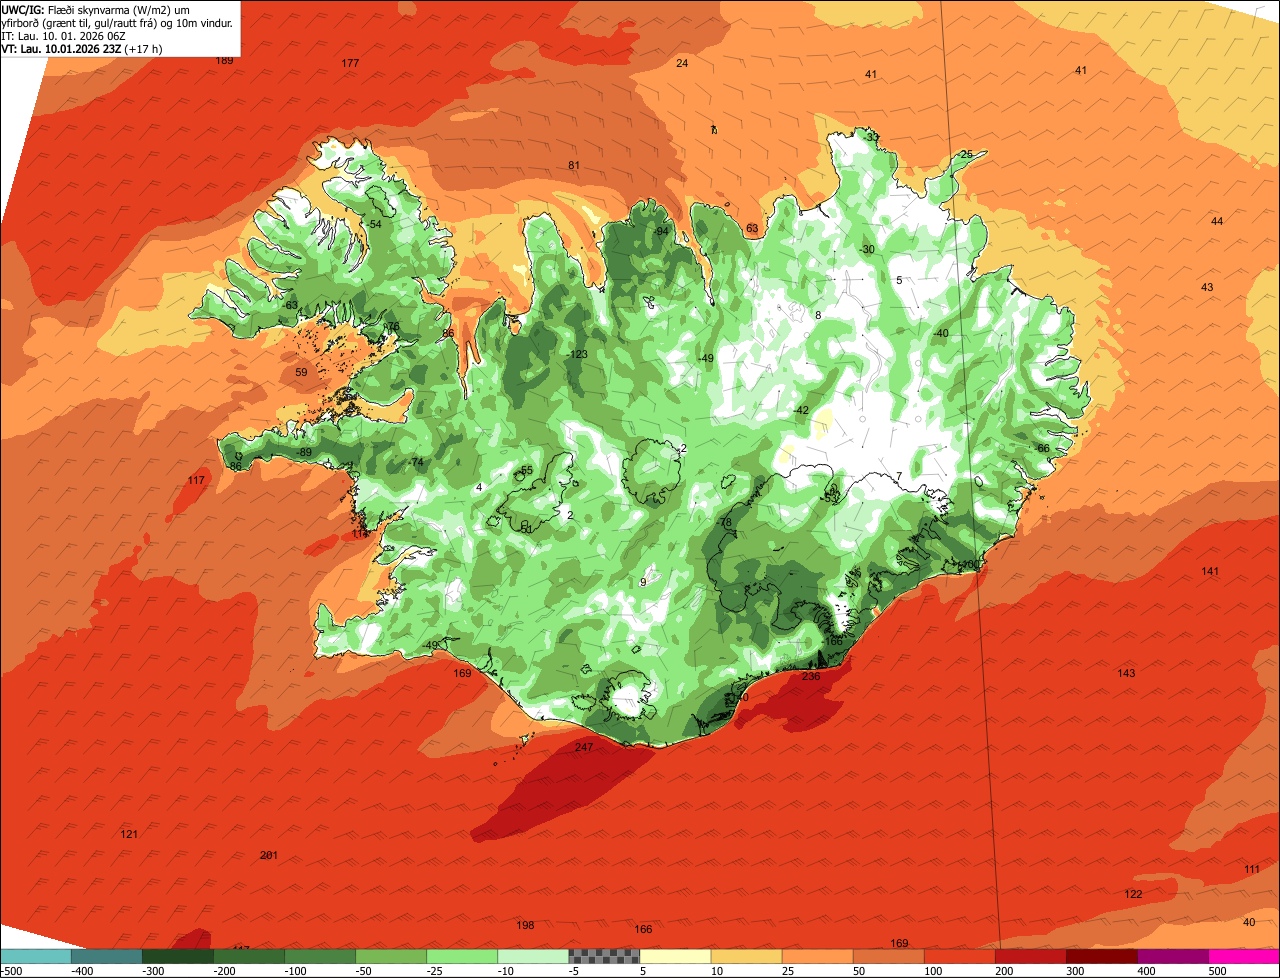This screenshot has width=1280, height=978.
Task: Click the 'VT: Lau. 10.01.2026 23Z (+17 h)' line
Action: [84, 48]
